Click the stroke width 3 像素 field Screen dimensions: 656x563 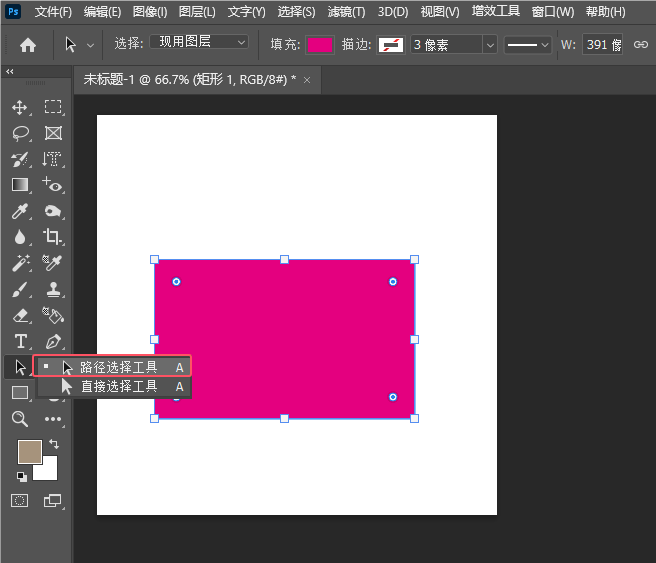446,44
